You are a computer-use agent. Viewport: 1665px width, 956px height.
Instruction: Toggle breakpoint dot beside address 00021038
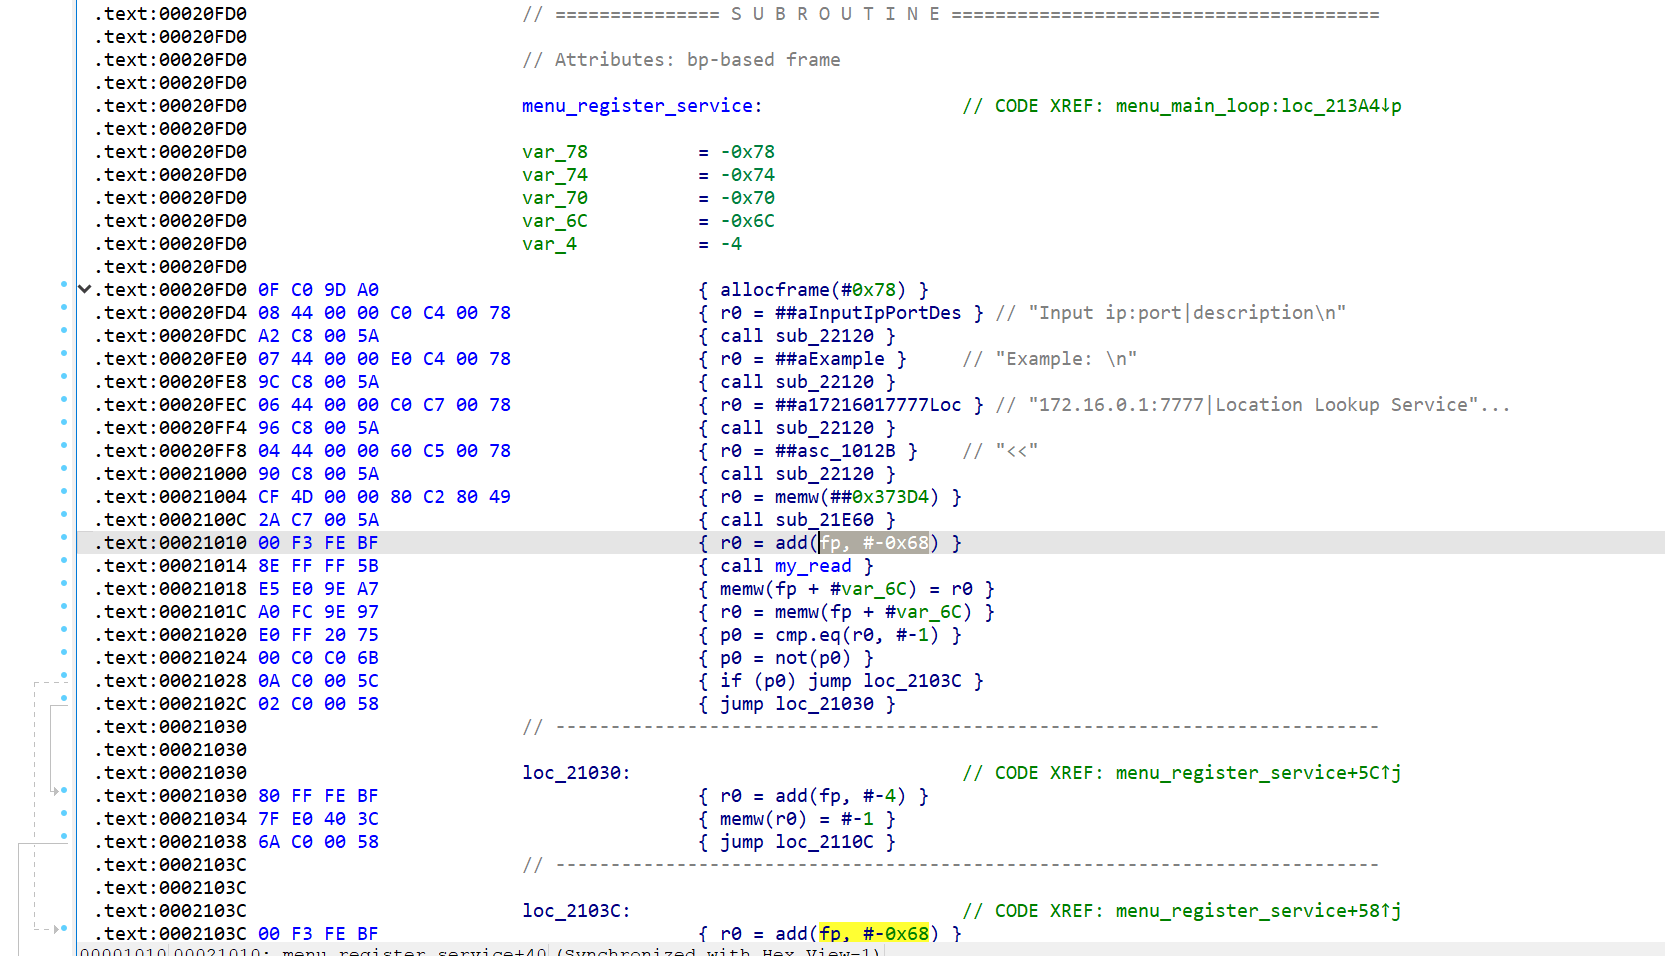64,837
